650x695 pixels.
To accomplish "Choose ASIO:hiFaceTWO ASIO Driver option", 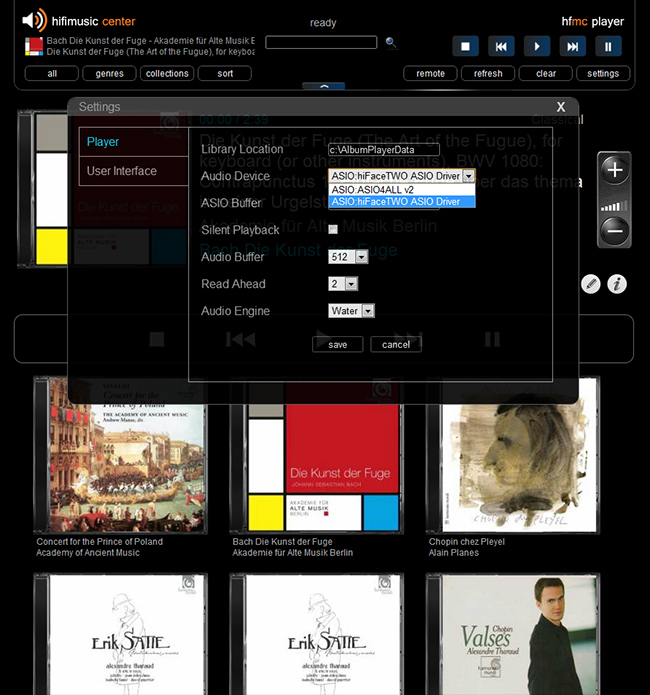I will (402, 202).
